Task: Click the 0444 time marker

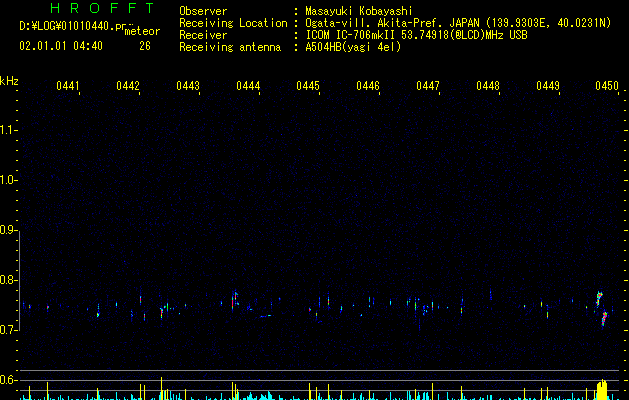Action: [x=248, y=86]
